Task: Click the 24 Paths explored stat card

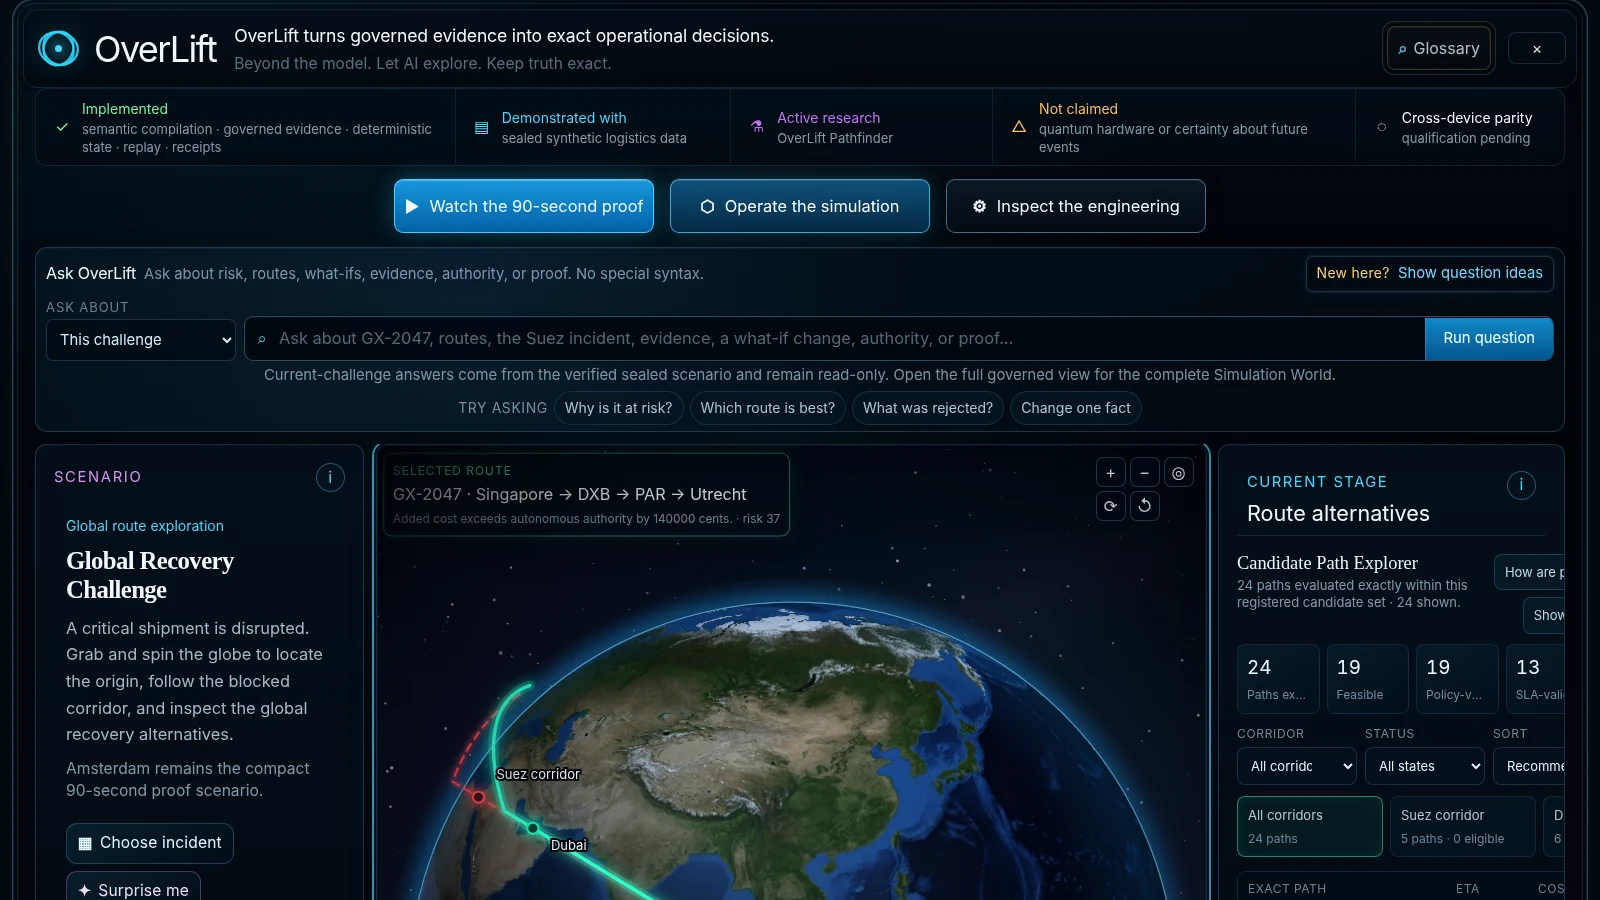Action: (1278, 679)
